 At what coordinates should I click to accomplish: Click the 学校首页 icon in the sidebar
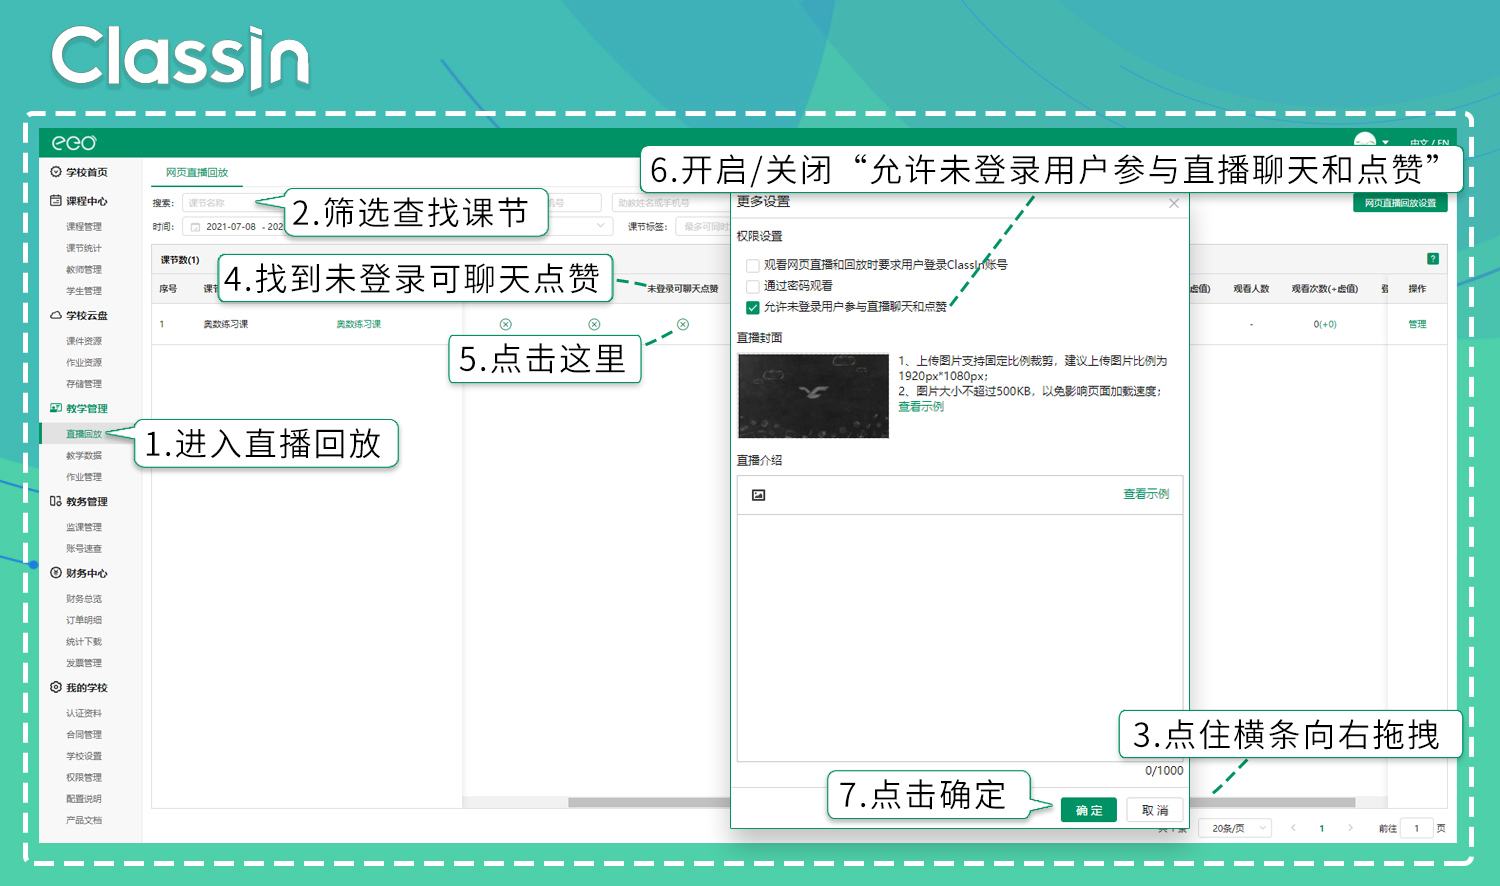click(x=56, y=172)
